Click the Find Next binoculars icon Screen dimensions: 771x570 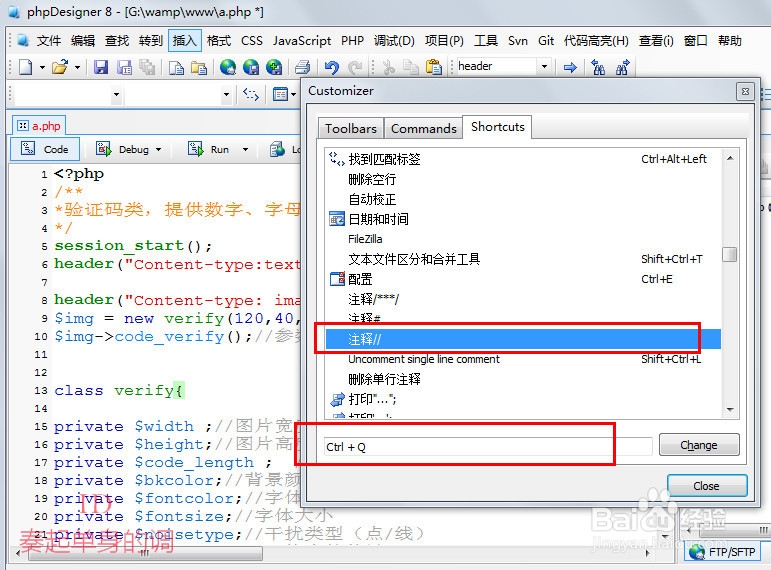pyautogui.click(x=622, y=67)
